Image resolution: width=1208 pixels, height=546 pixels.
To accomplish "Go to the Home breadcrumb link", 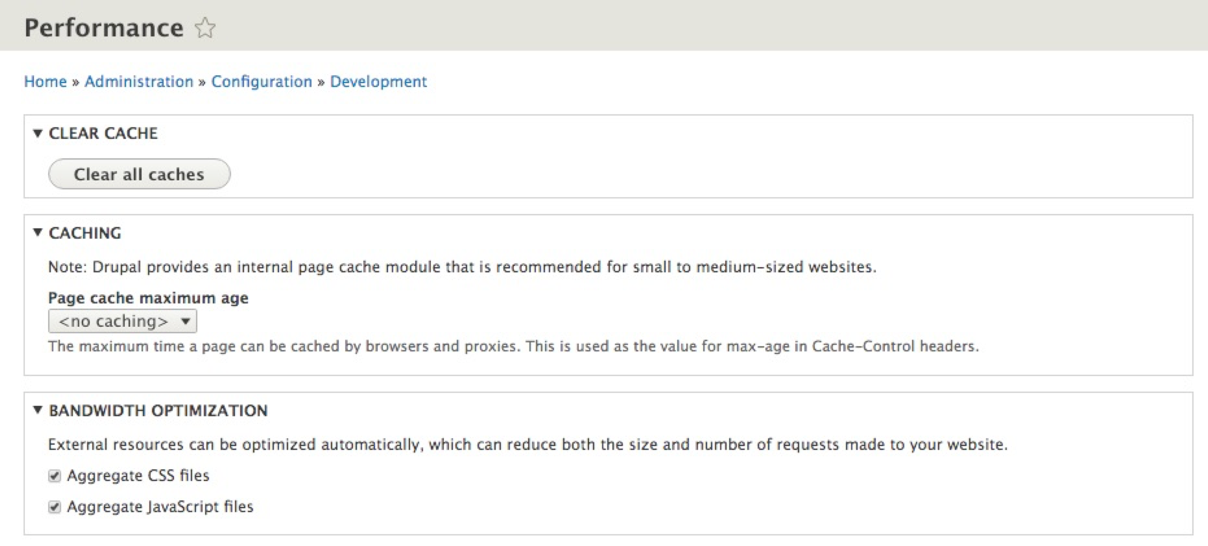I will pyautogui.click(x=41, y=82).
